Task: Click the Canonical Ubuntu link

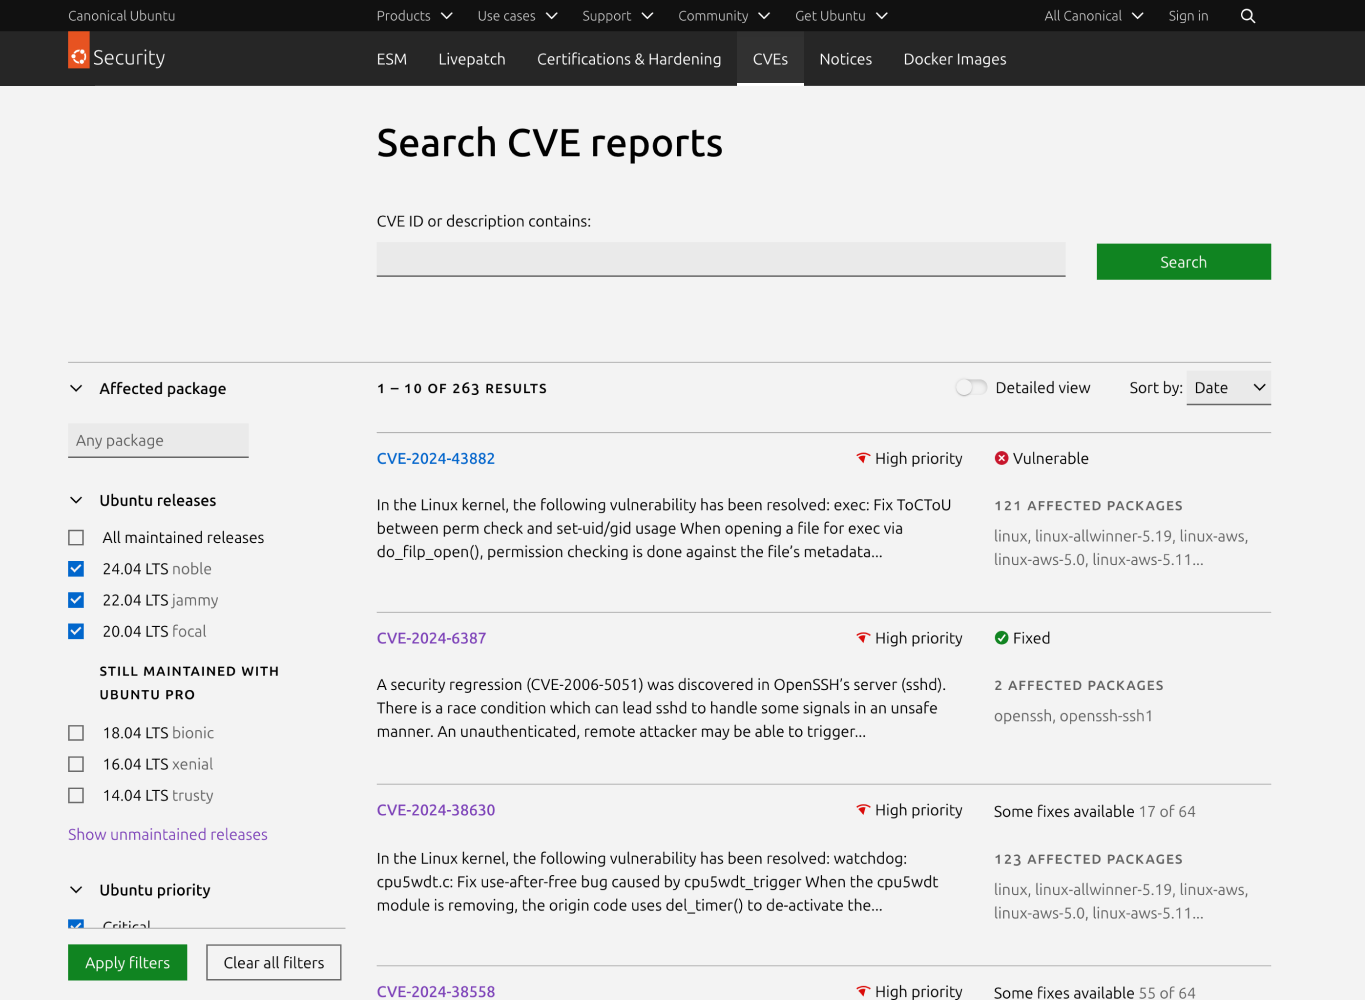Action: [x=121, y=16]
